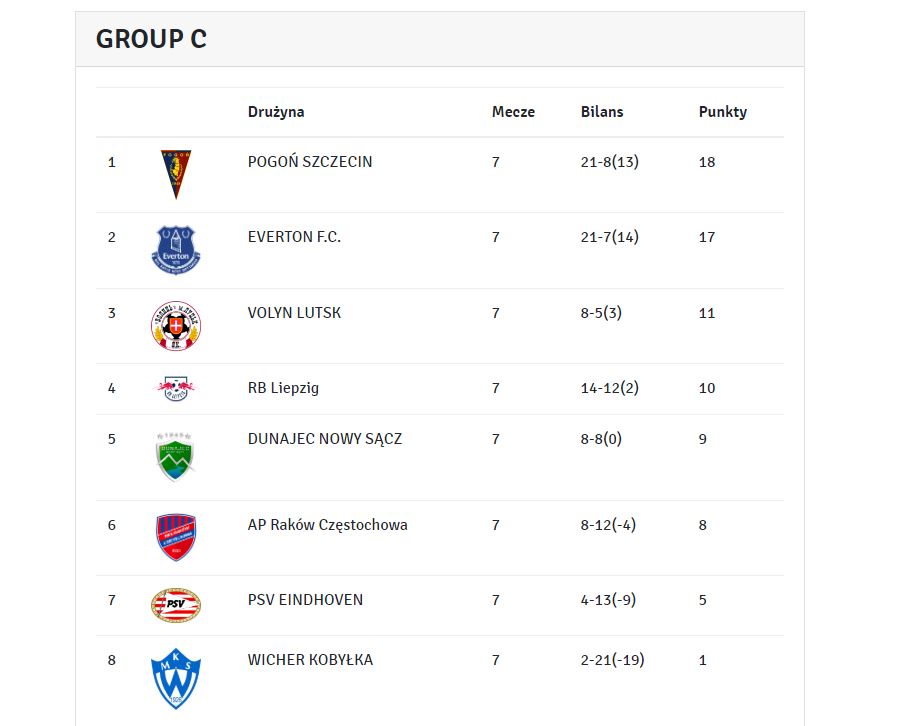Click the Mecze column header
The image size is (900, 726).
(513, 112)
